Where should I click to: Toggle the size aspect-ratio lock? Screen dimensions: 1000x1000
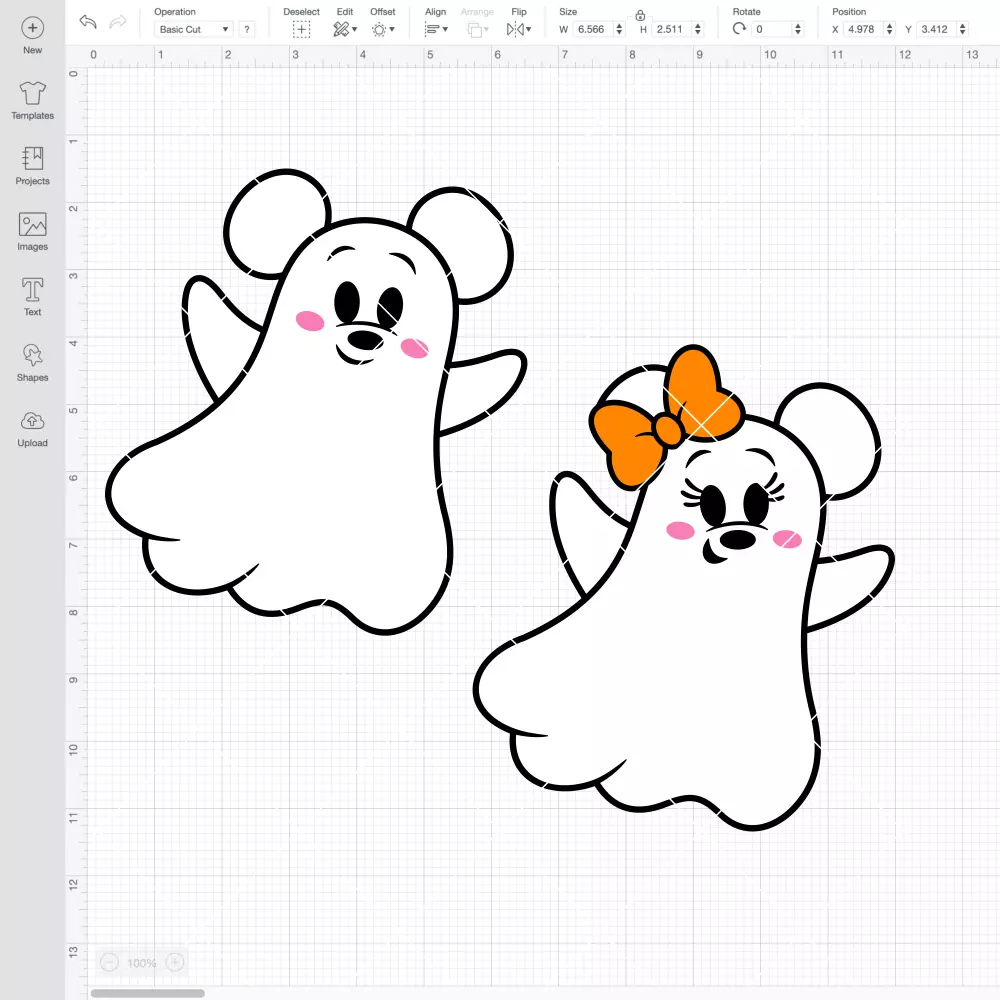640,15
